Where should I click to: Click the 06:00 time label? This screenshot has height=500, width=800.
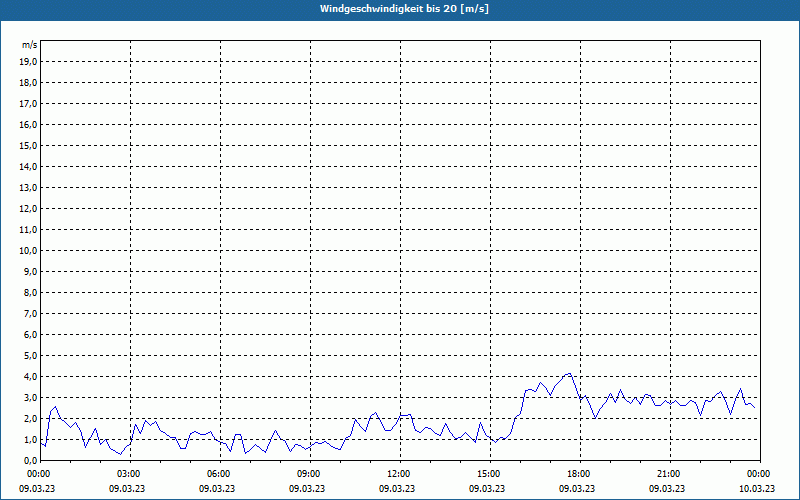pos(220,474)
